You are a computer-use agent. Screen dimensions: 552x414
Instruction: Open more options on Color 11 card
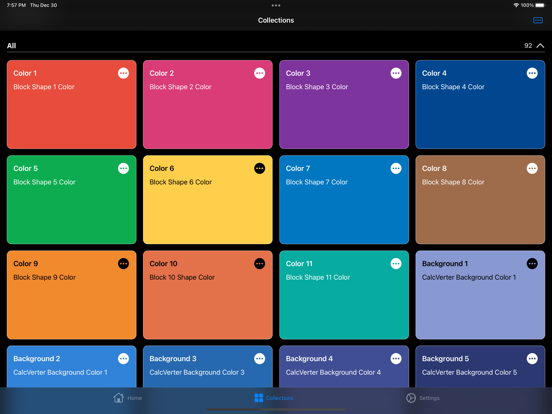396,263
